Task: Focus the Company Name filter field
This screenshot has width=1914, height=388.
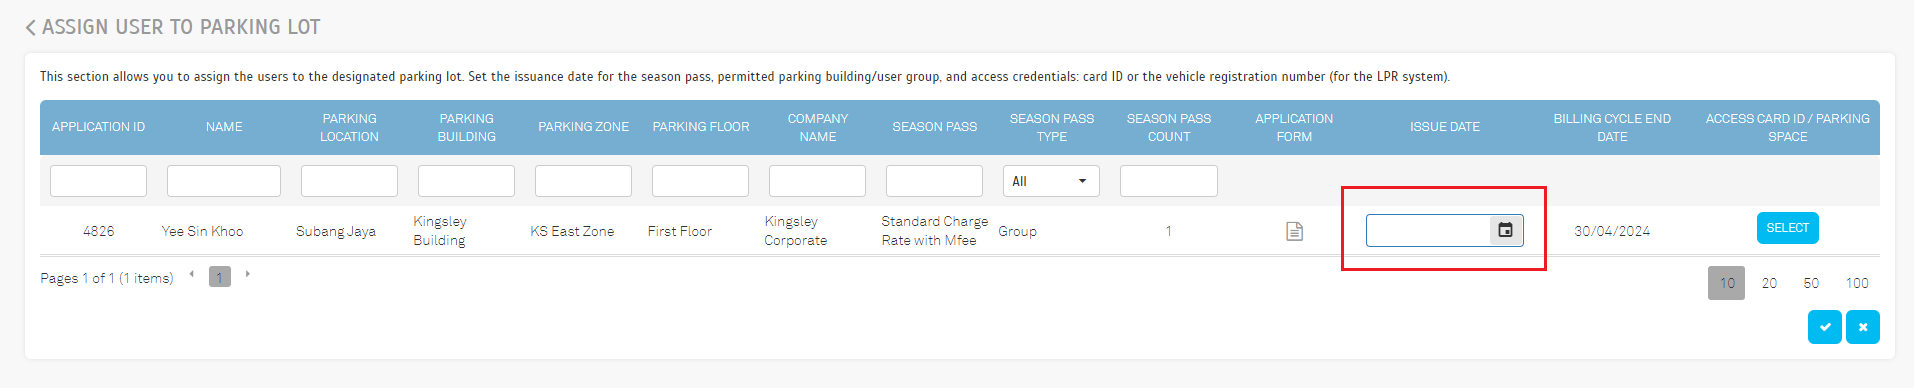Action: tap(817, 181)
